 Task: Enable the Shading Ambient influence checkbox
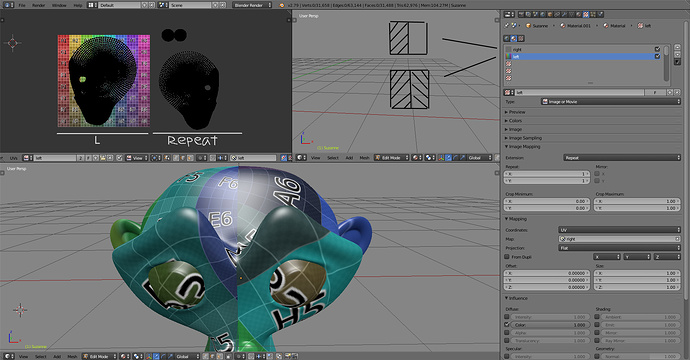[x=597, y=317]
